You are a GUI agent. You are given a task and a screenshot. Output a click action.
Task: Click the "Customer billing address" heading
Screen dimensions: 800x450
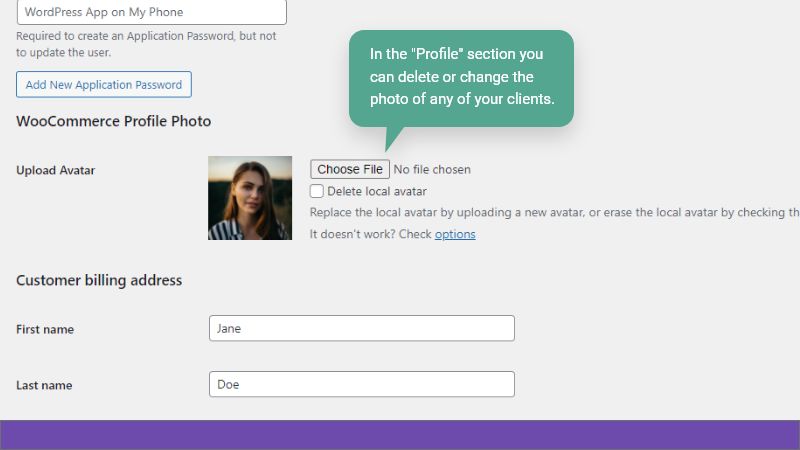point(99,281)
